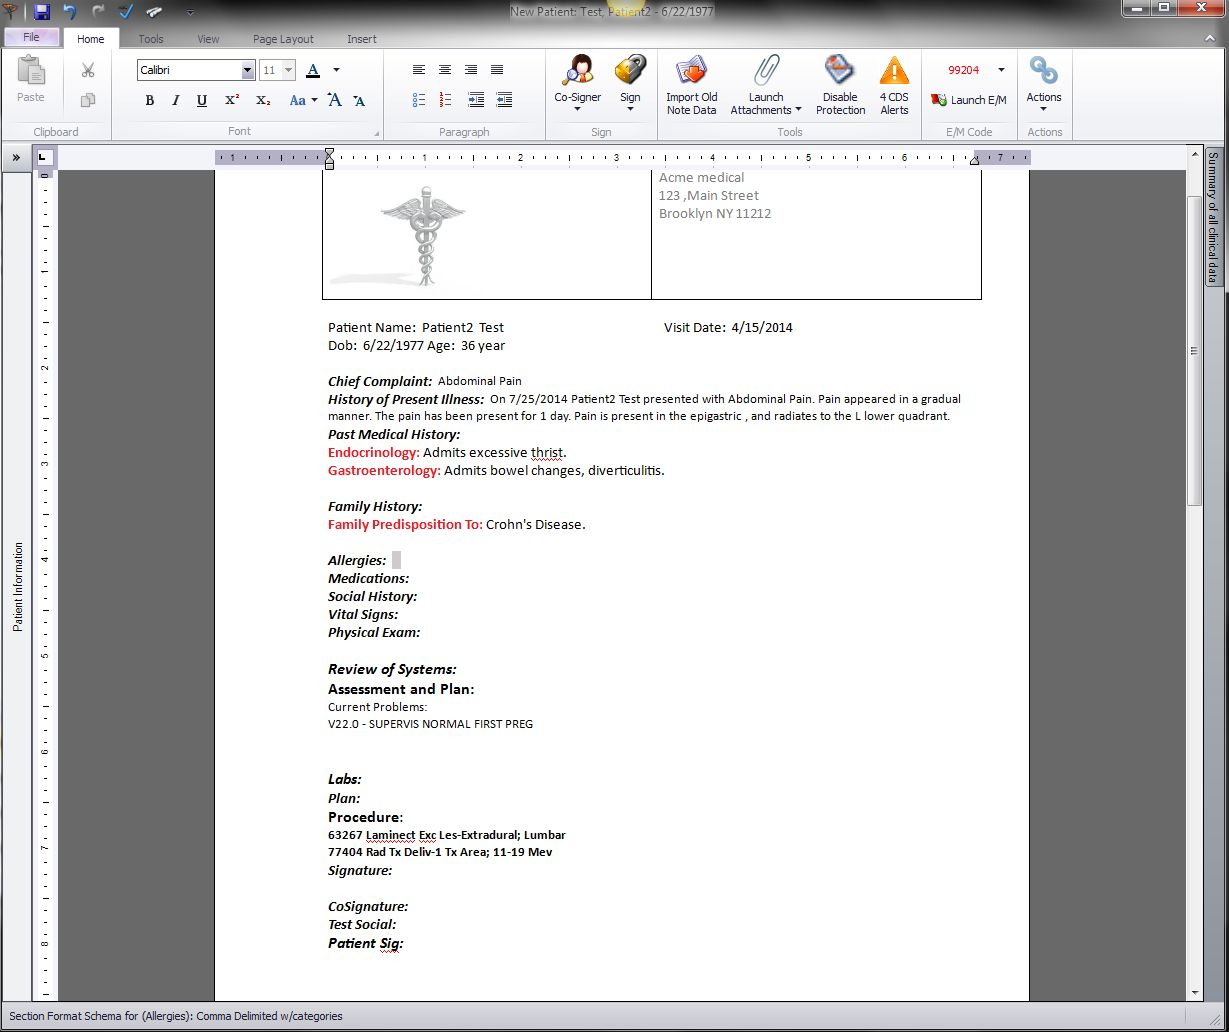Image resolution: width=1229 pixels, height=1032 pixels.
Task: Click the red Gastroenterology heading
Action: click(384, 470)
